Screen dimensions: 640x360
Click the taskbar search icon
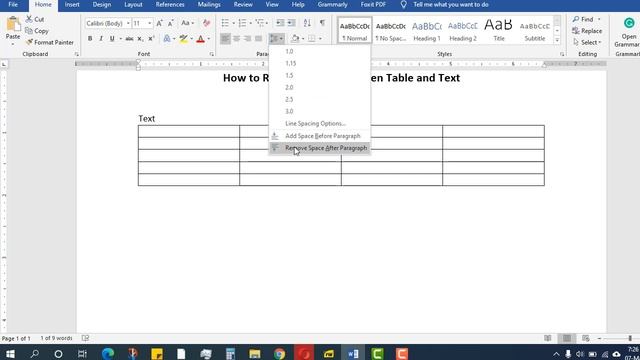coord(34,353)
